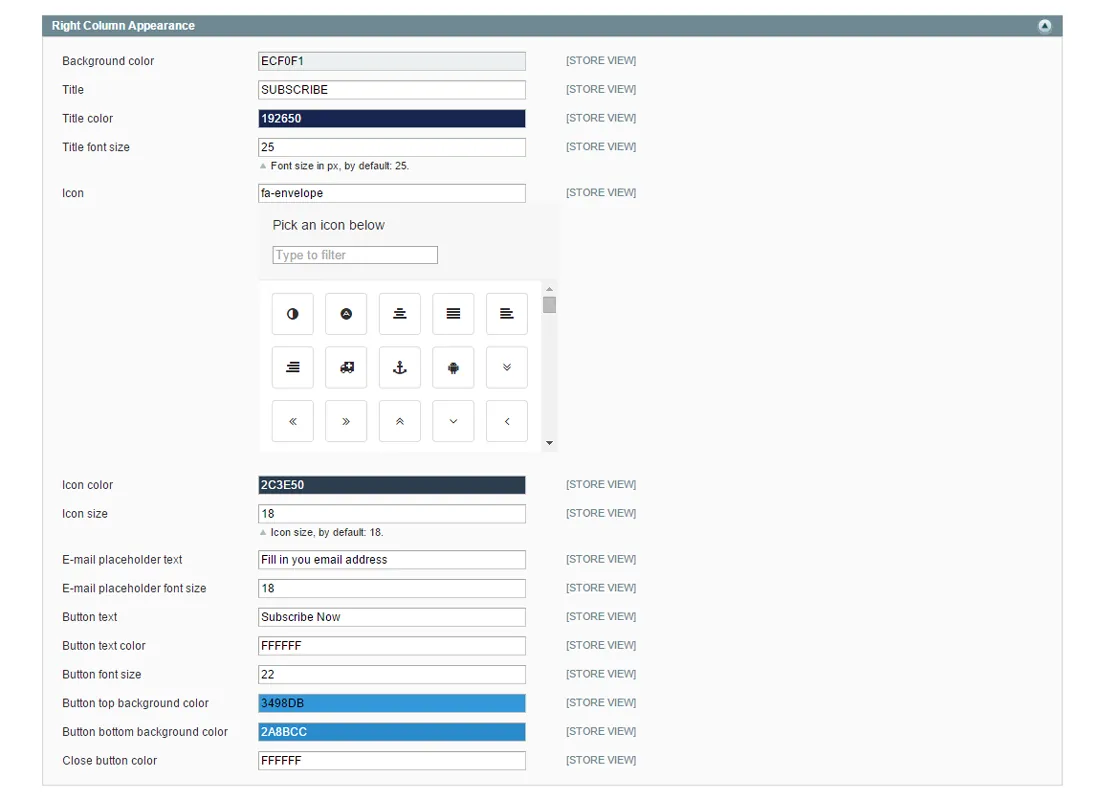Screen dimensions: 1100x800
Task: Open the Title color 192650 field
Action: [x=391, y=119]
